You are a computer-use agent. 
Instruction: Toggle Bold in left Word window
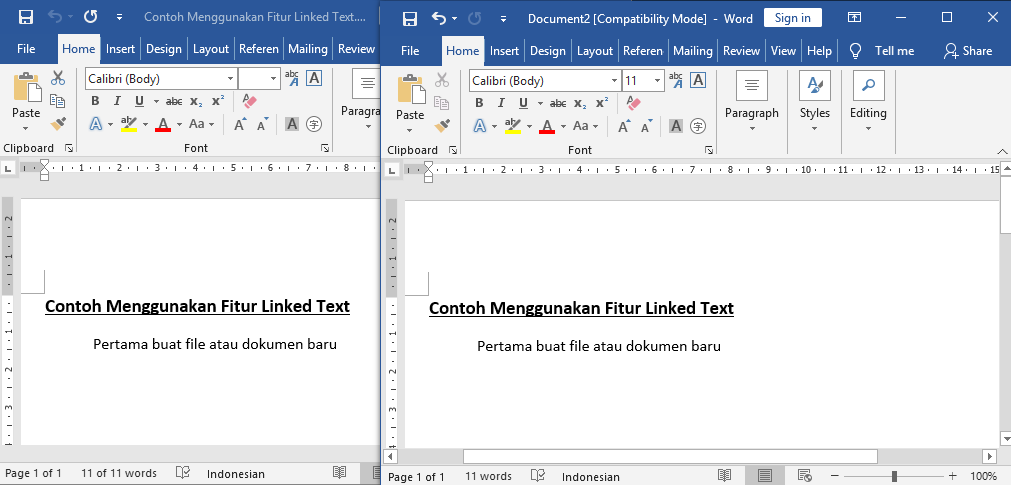(x=95, y=101)
